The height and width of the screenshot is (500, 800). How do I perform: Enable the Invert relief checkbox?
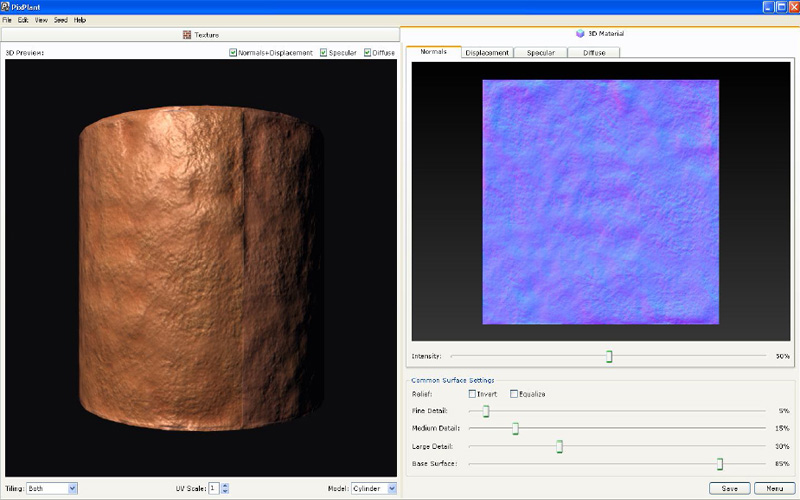[472, 394]
